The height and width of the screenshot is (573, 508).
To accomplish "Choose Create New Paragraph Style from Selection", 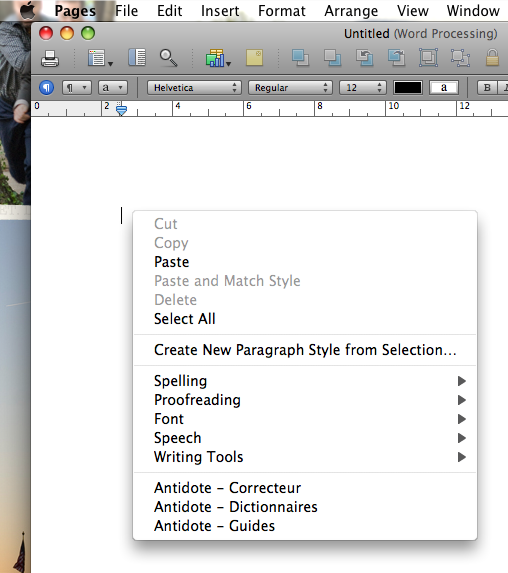I will point(305,350).
